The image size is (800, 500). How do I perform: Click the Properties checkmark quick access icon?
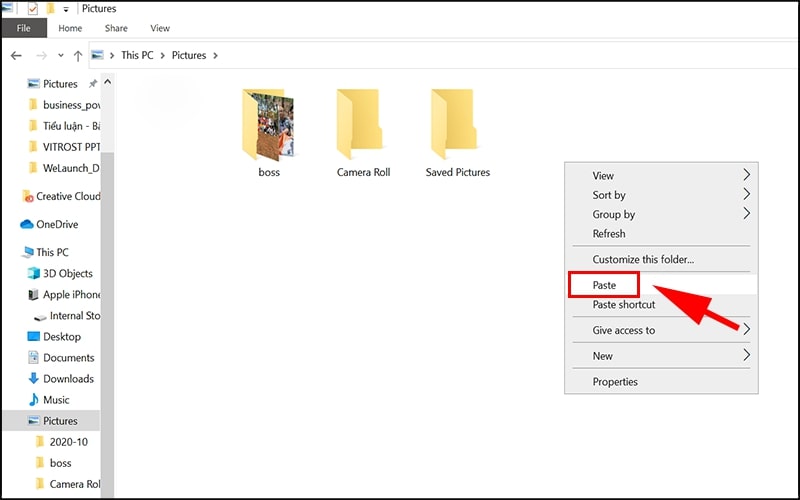[33, 8]
